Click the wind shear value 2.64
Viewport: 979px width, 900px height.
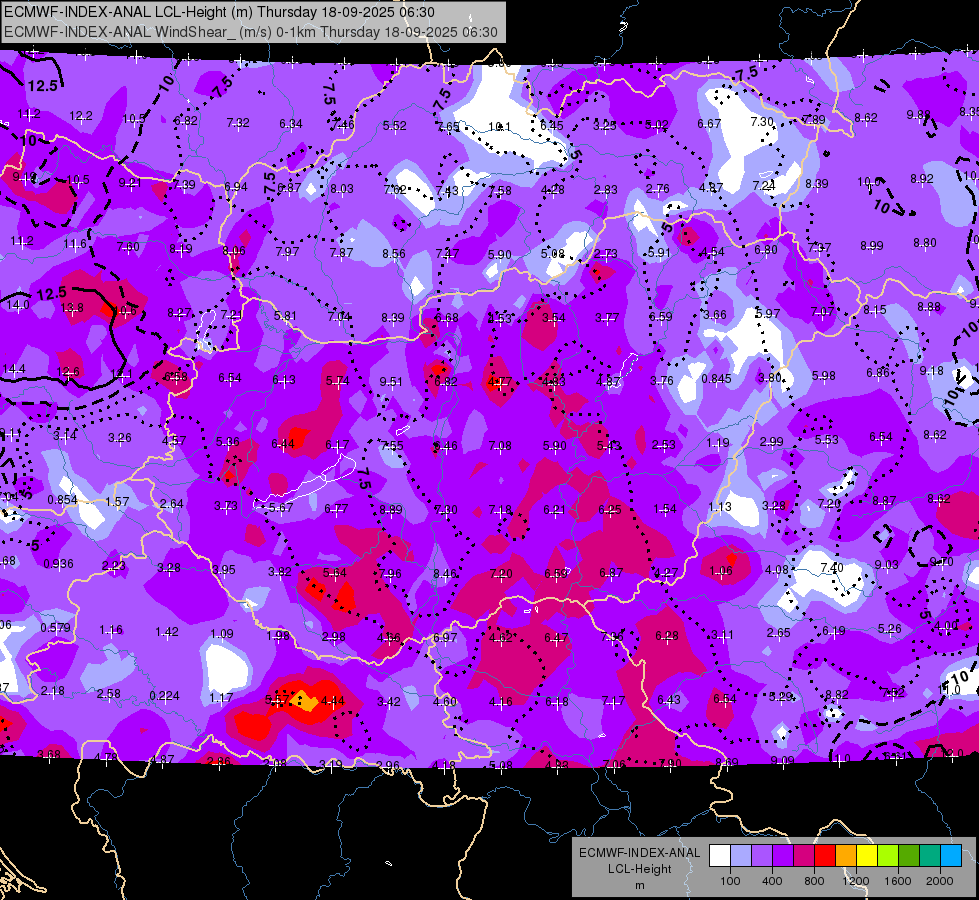point(172,503)
